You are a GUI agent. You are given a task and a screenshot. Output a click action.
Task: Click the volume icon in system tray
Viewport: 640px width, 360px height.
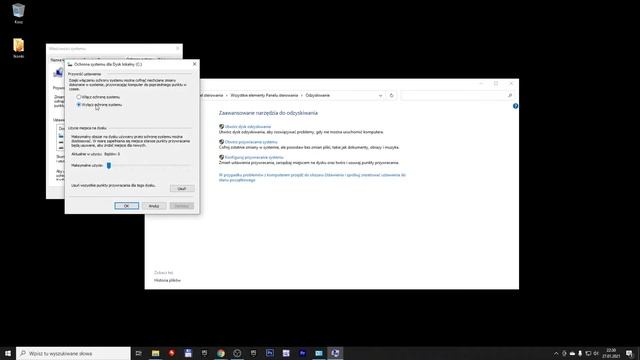click(596, 353)
